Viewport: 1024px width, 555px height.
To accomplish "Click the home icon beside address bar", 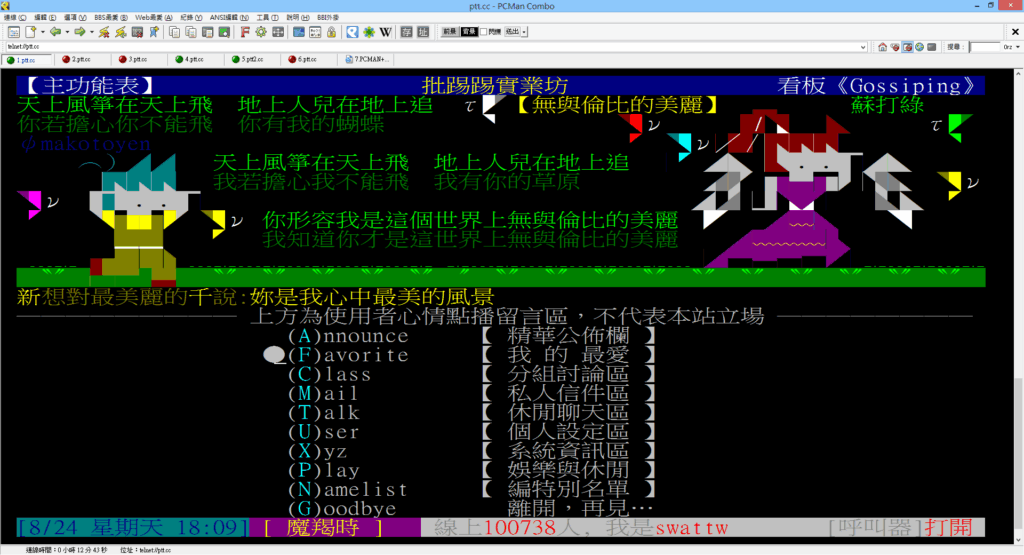I will [x=882, y=47].
